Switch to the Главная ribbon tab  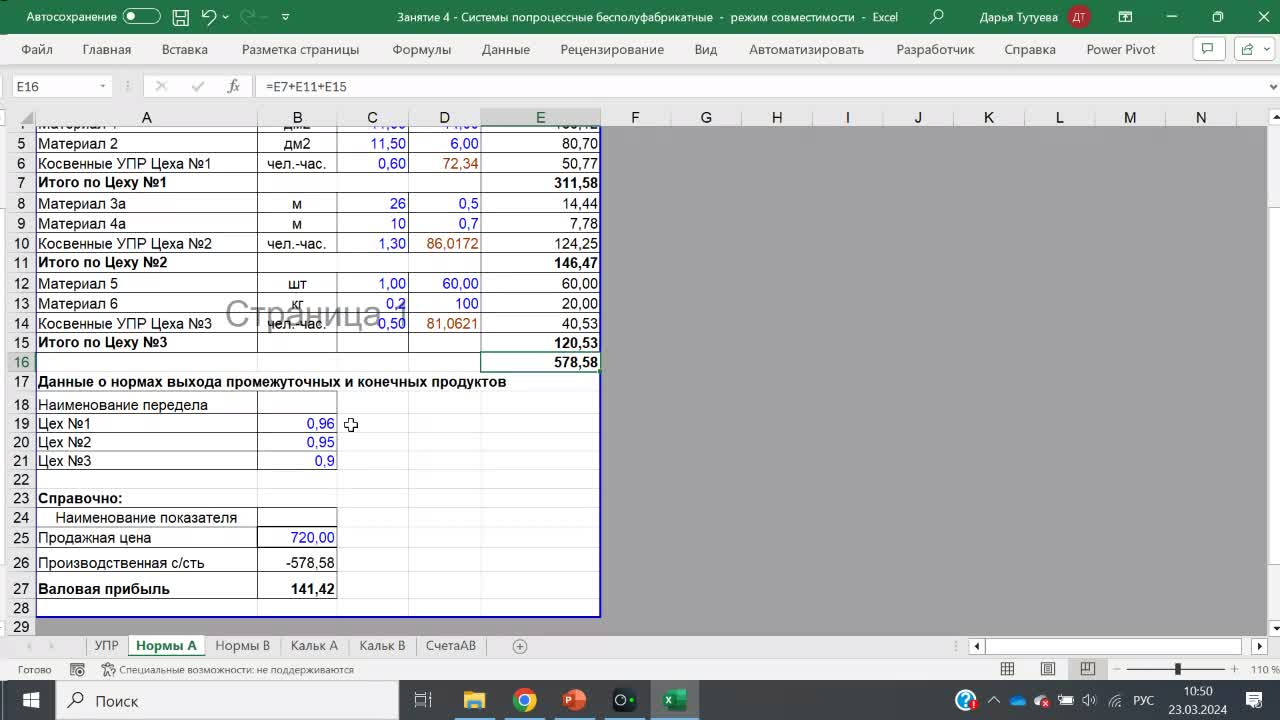pos(107,49)
